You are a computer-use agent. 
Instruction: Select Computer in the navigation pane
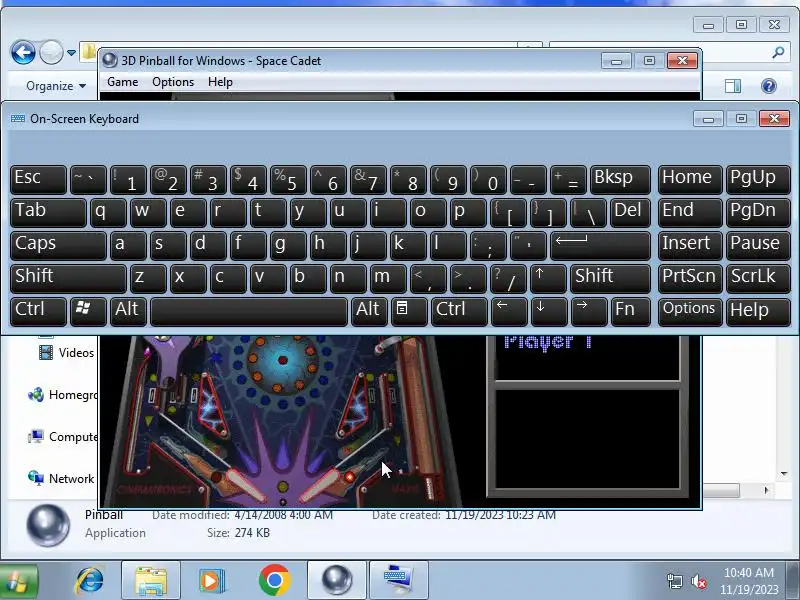[x=62, y=437]
